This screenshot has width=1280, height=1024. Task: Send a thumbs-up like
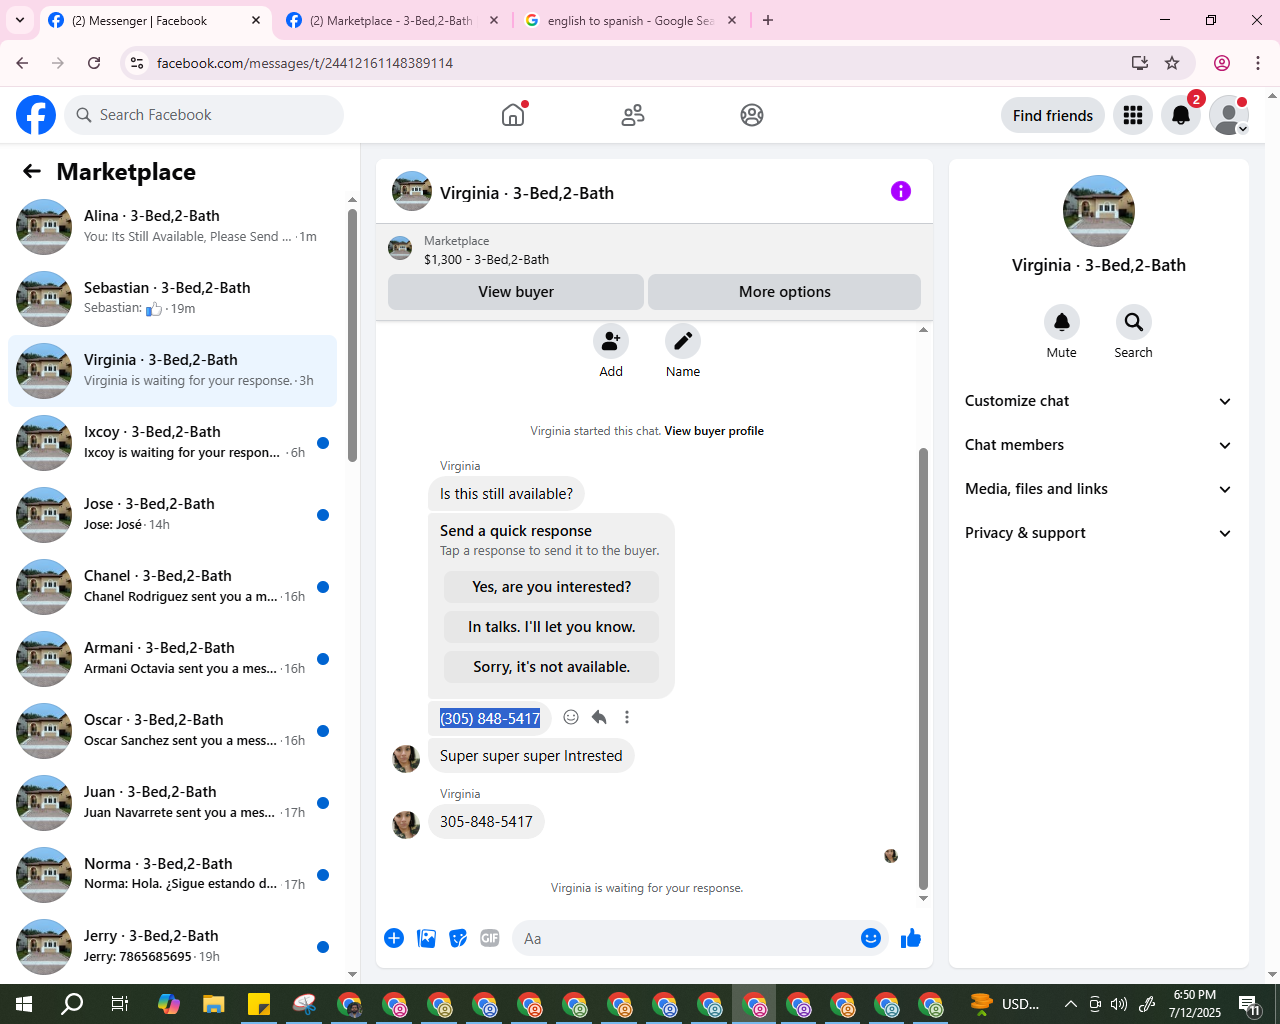(x=911, y=938)
